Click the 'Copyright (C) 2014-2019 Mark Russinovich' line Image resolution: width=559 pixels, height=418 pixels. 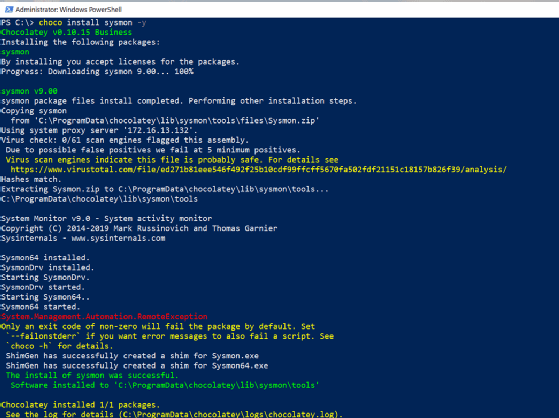click(139, 228)
